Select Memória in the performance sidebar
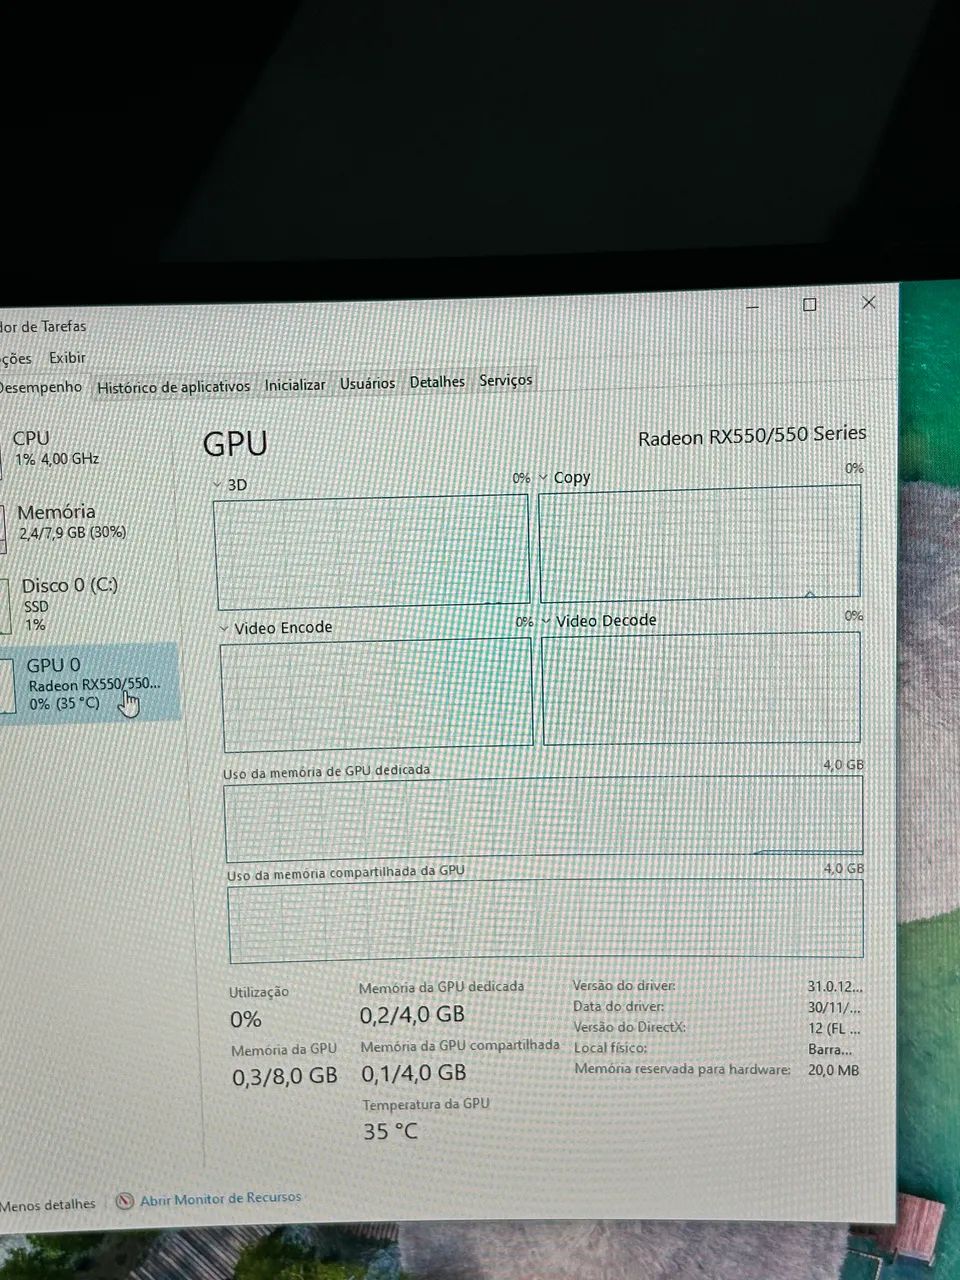 (x=90, y=521)
